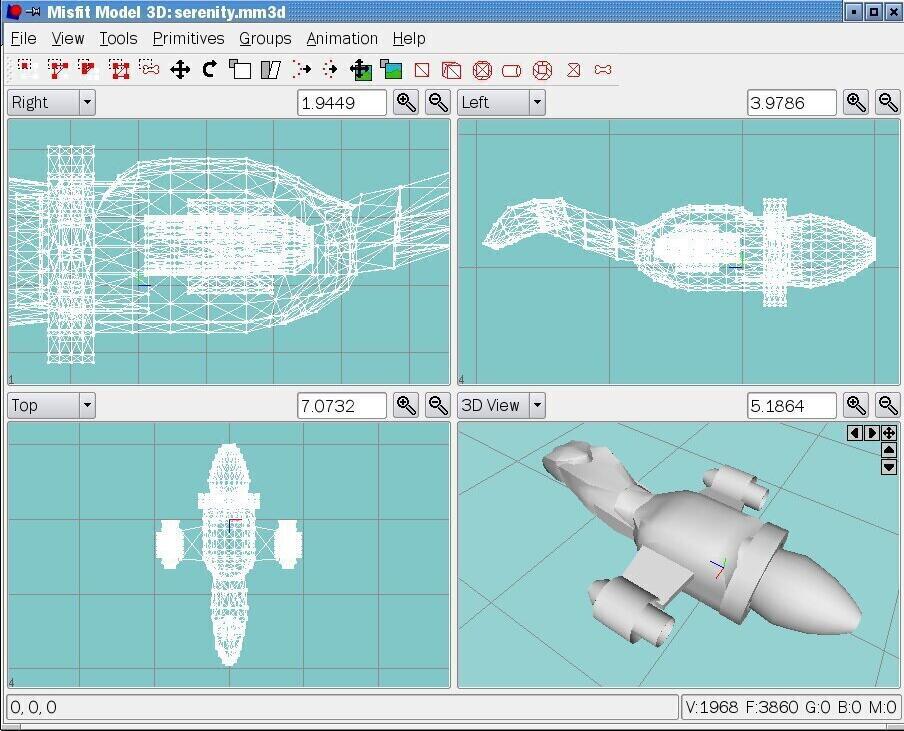
Task: Open the Primitives menu
Action: 188,38
